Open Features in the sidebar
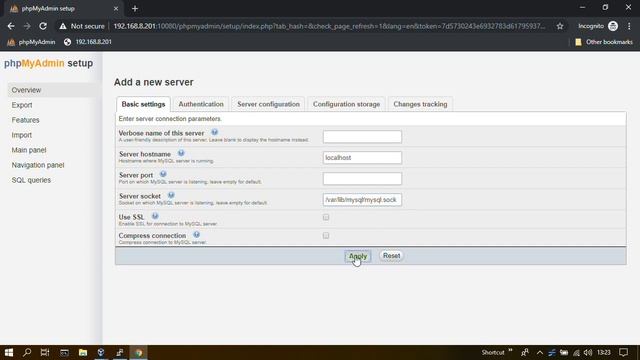640x360 pixels. (25, 120)
